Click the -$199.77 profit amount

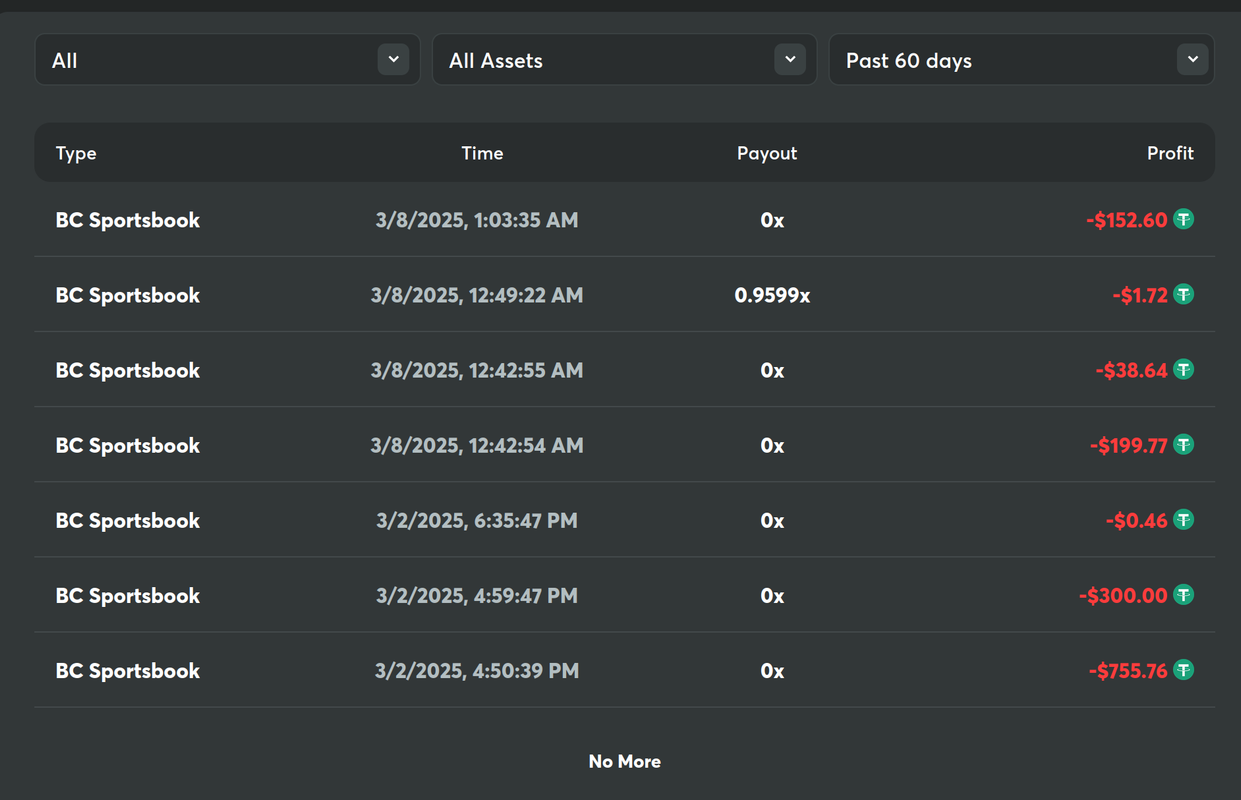tap(1129, 445)
